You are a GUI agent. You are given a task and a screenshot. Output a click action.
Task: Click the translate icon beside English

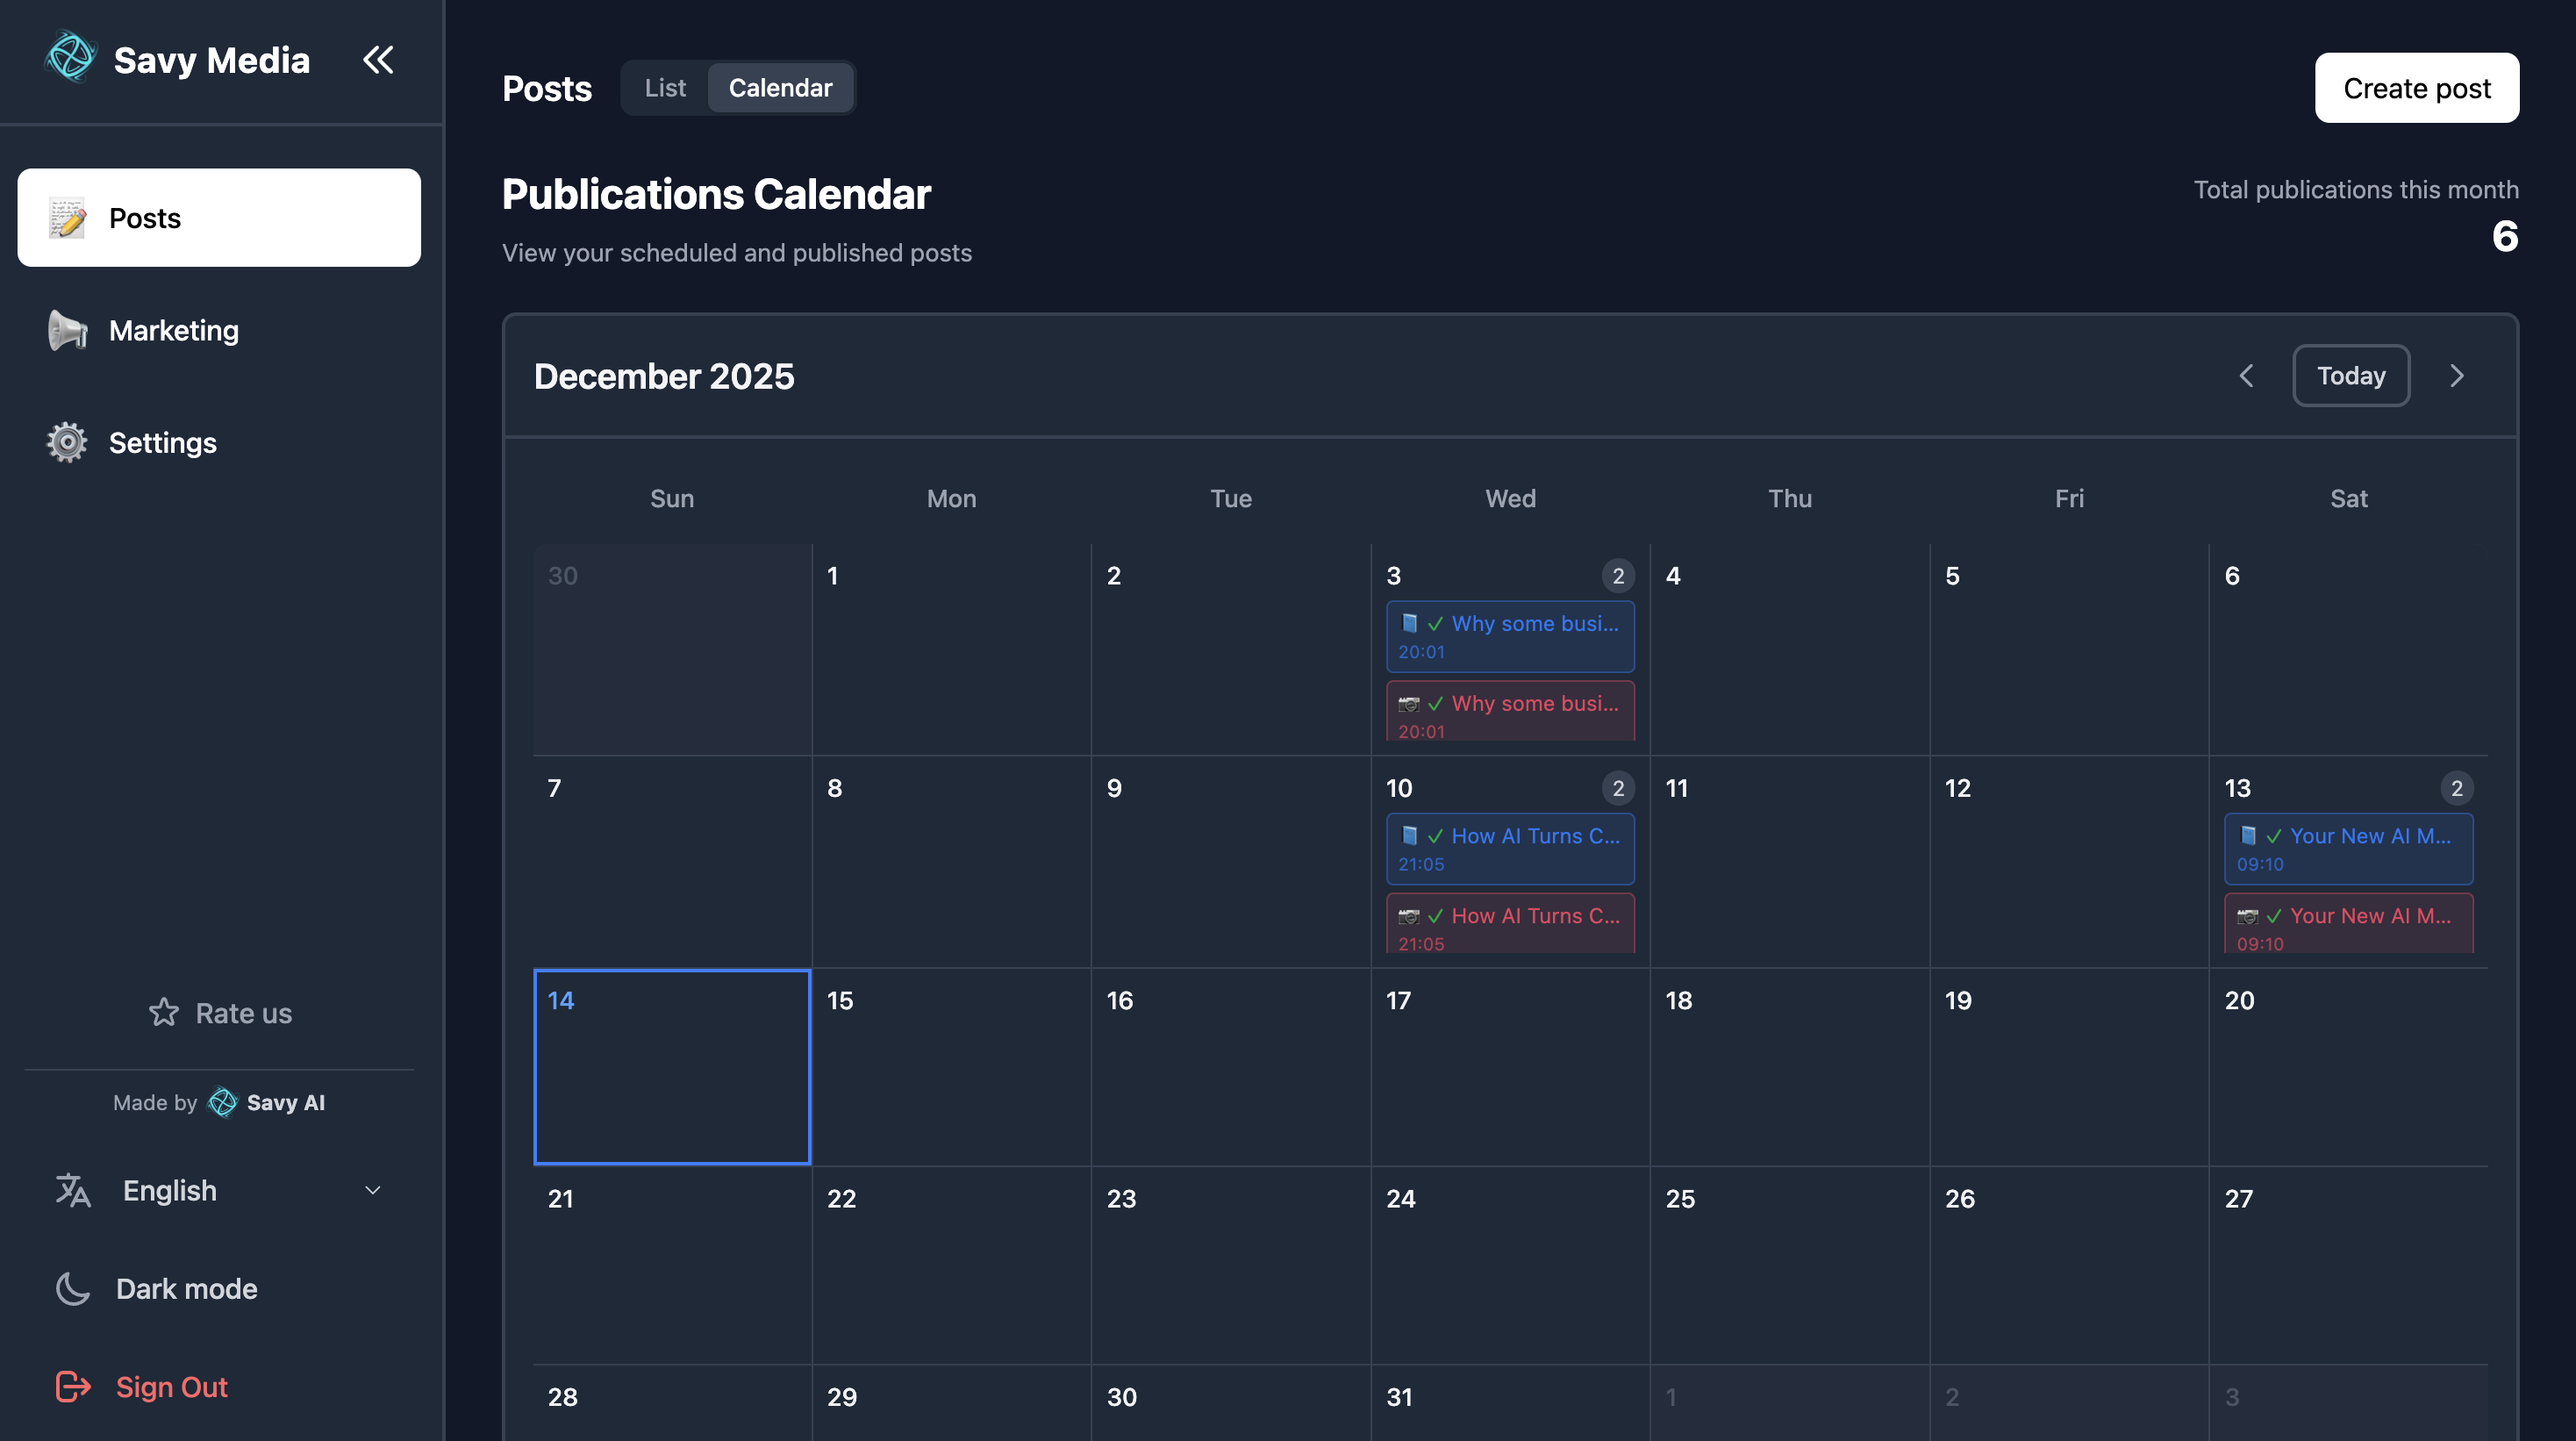(x=71, y=1190)
